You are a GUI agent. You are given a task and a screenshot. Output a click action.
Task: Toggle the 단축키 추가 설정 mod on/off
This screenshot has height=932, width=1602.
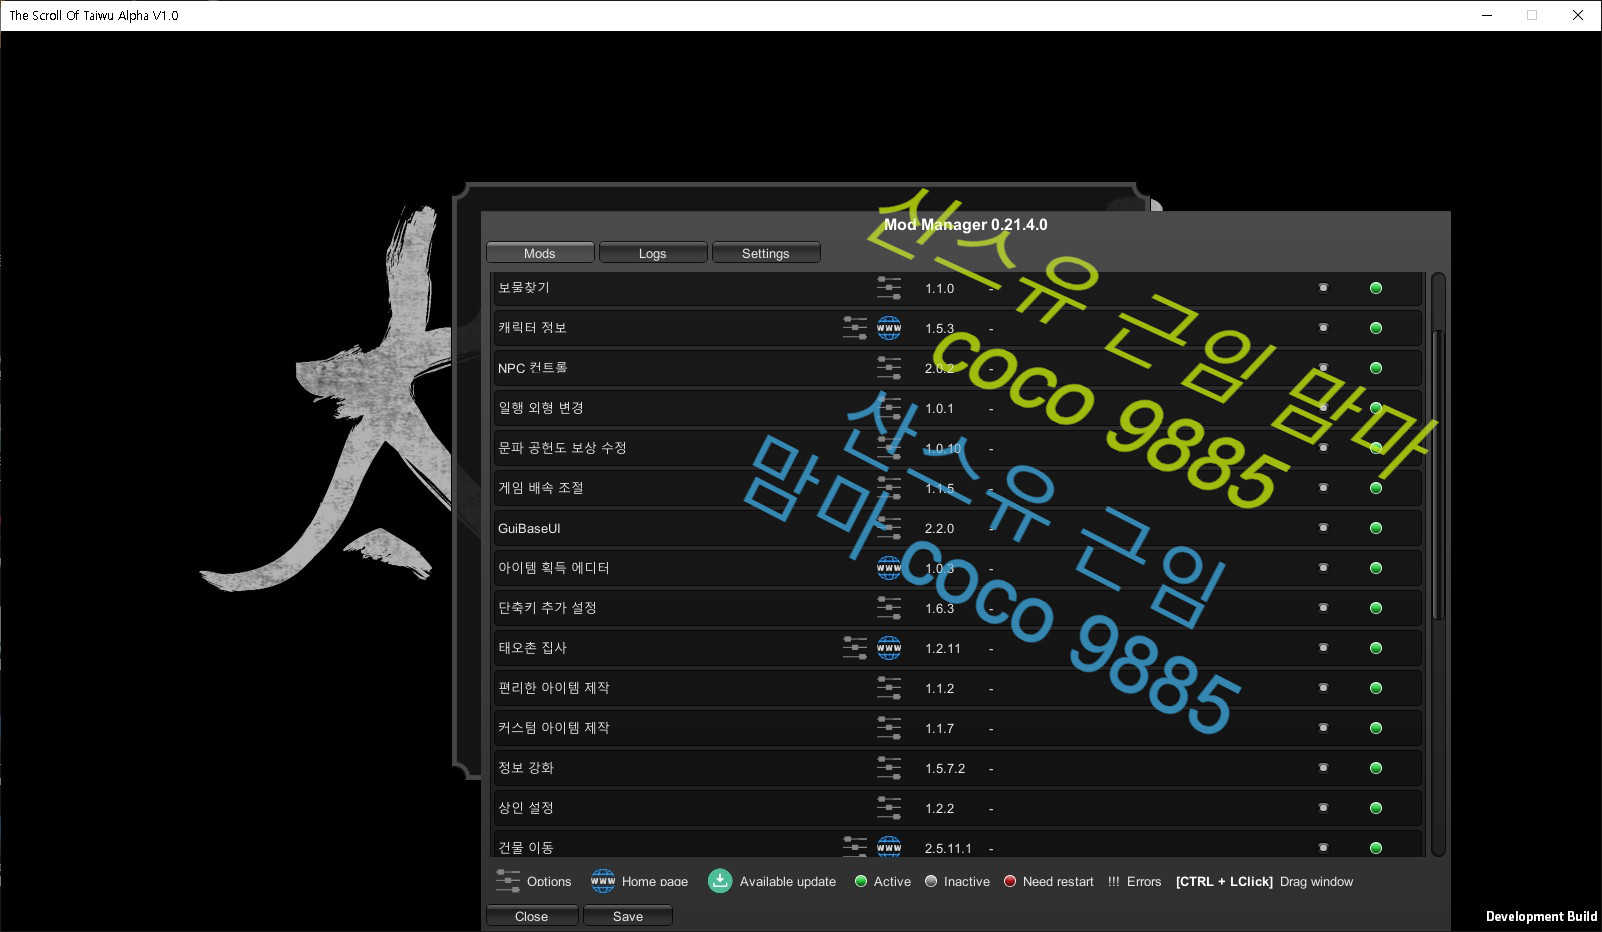[1323, 608]
